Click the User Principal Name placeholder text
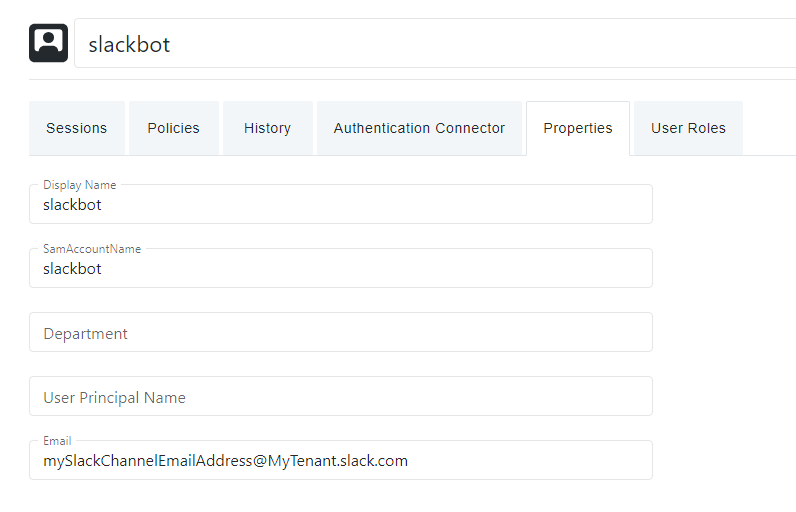The height and width of the screenshot is (512, 796). [x=114, y=397]
